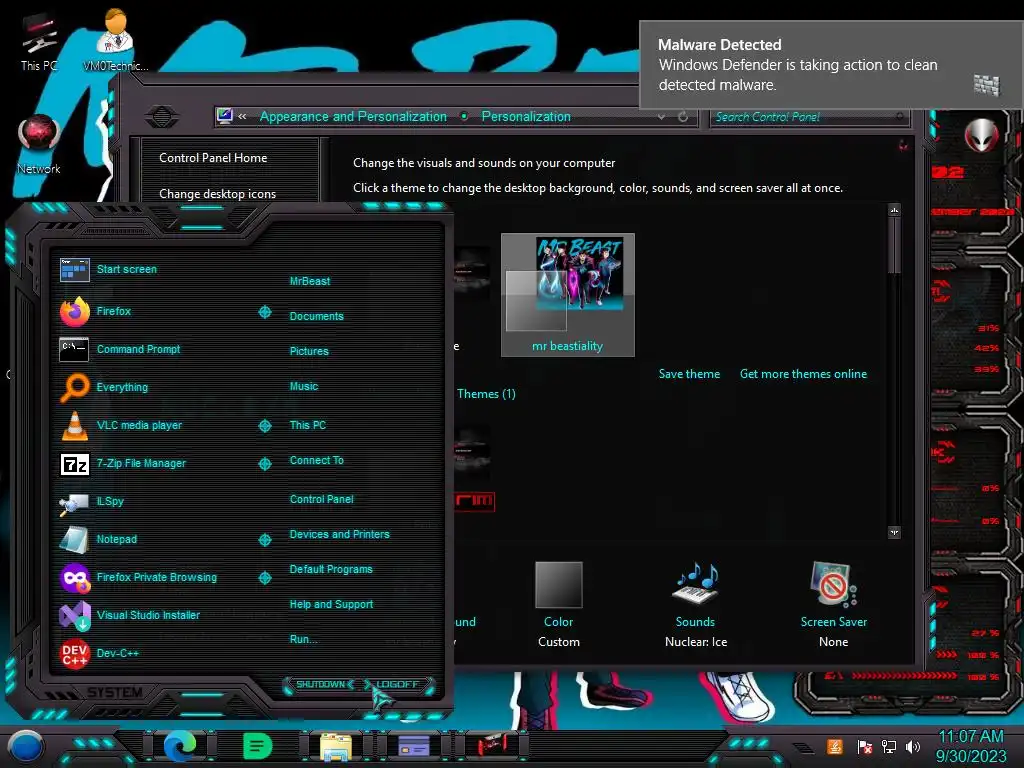The image size is (1024, 768).
Task: Select Connect To in start menu
Action: click(317, 460)
